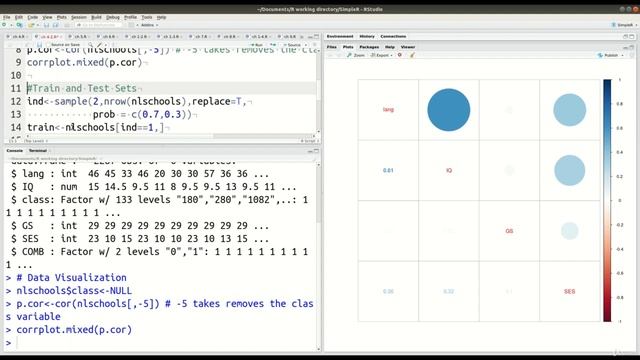Viewport: 640px width, 360px height.
Task: Click the editor save document icon
Action: pos(39,45)
